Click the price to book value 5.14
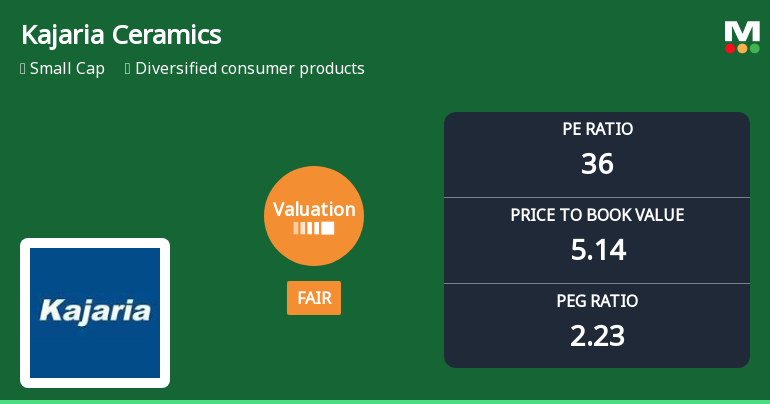This screenshot has width=770, height=404. click(597, 249)
